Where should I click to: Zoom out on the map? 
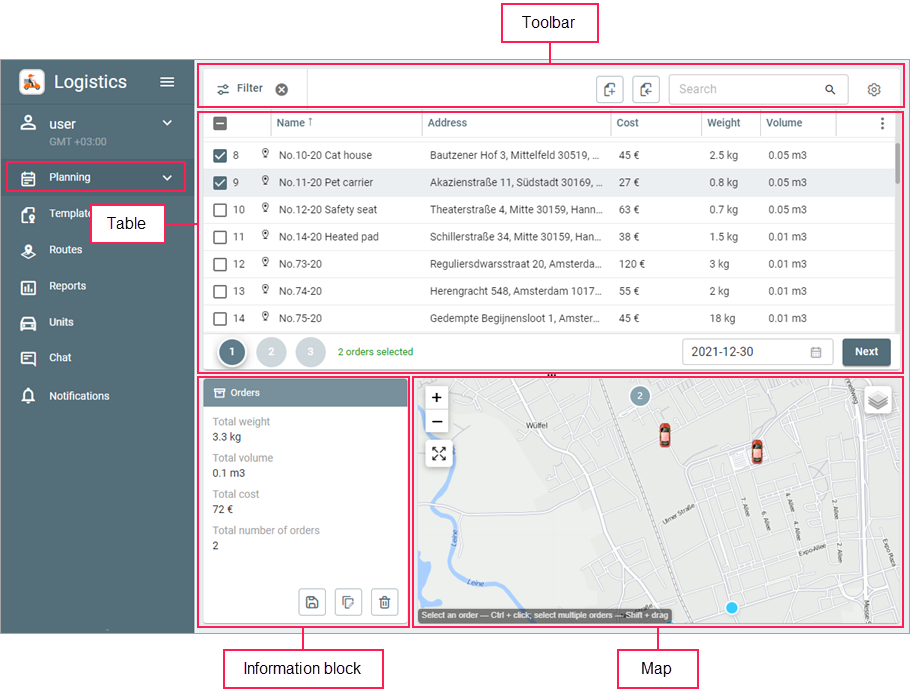(437, 422)
